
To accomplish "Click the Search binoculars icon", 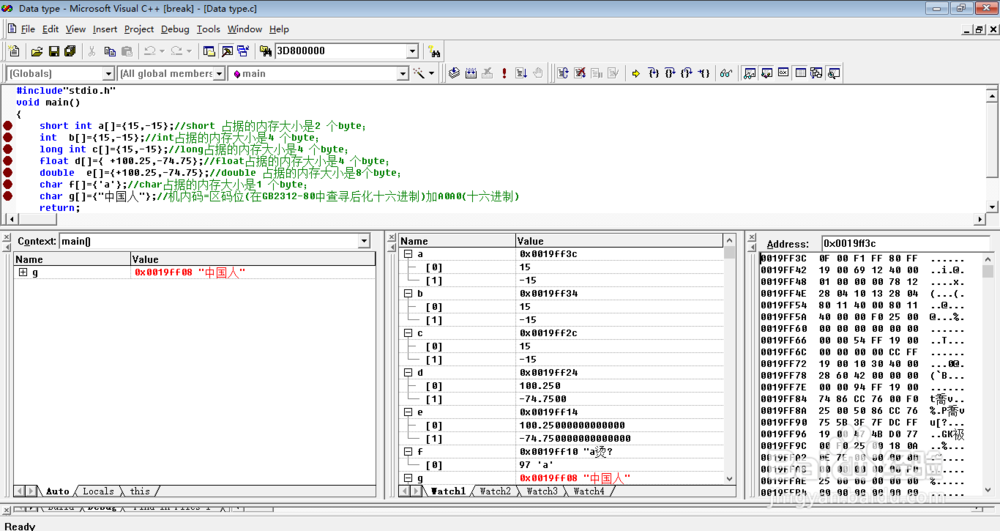I will (x=434, y=51).
